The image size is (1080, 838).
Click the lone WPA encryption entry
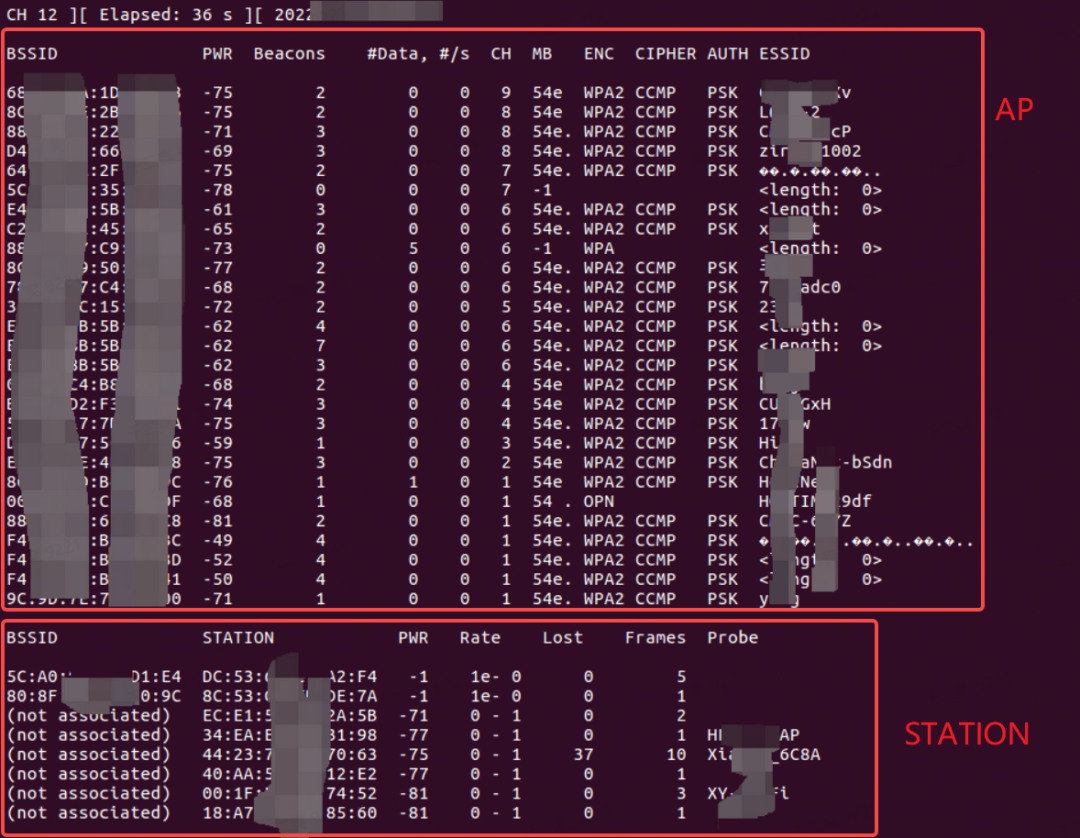click(599, 249)
